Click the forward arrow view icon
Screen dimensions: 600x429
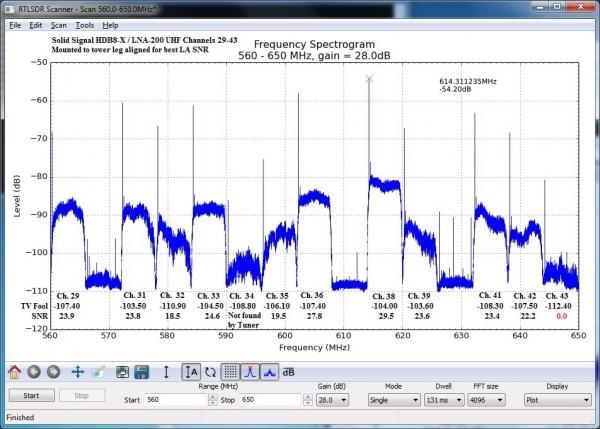(x=54, y=372)
